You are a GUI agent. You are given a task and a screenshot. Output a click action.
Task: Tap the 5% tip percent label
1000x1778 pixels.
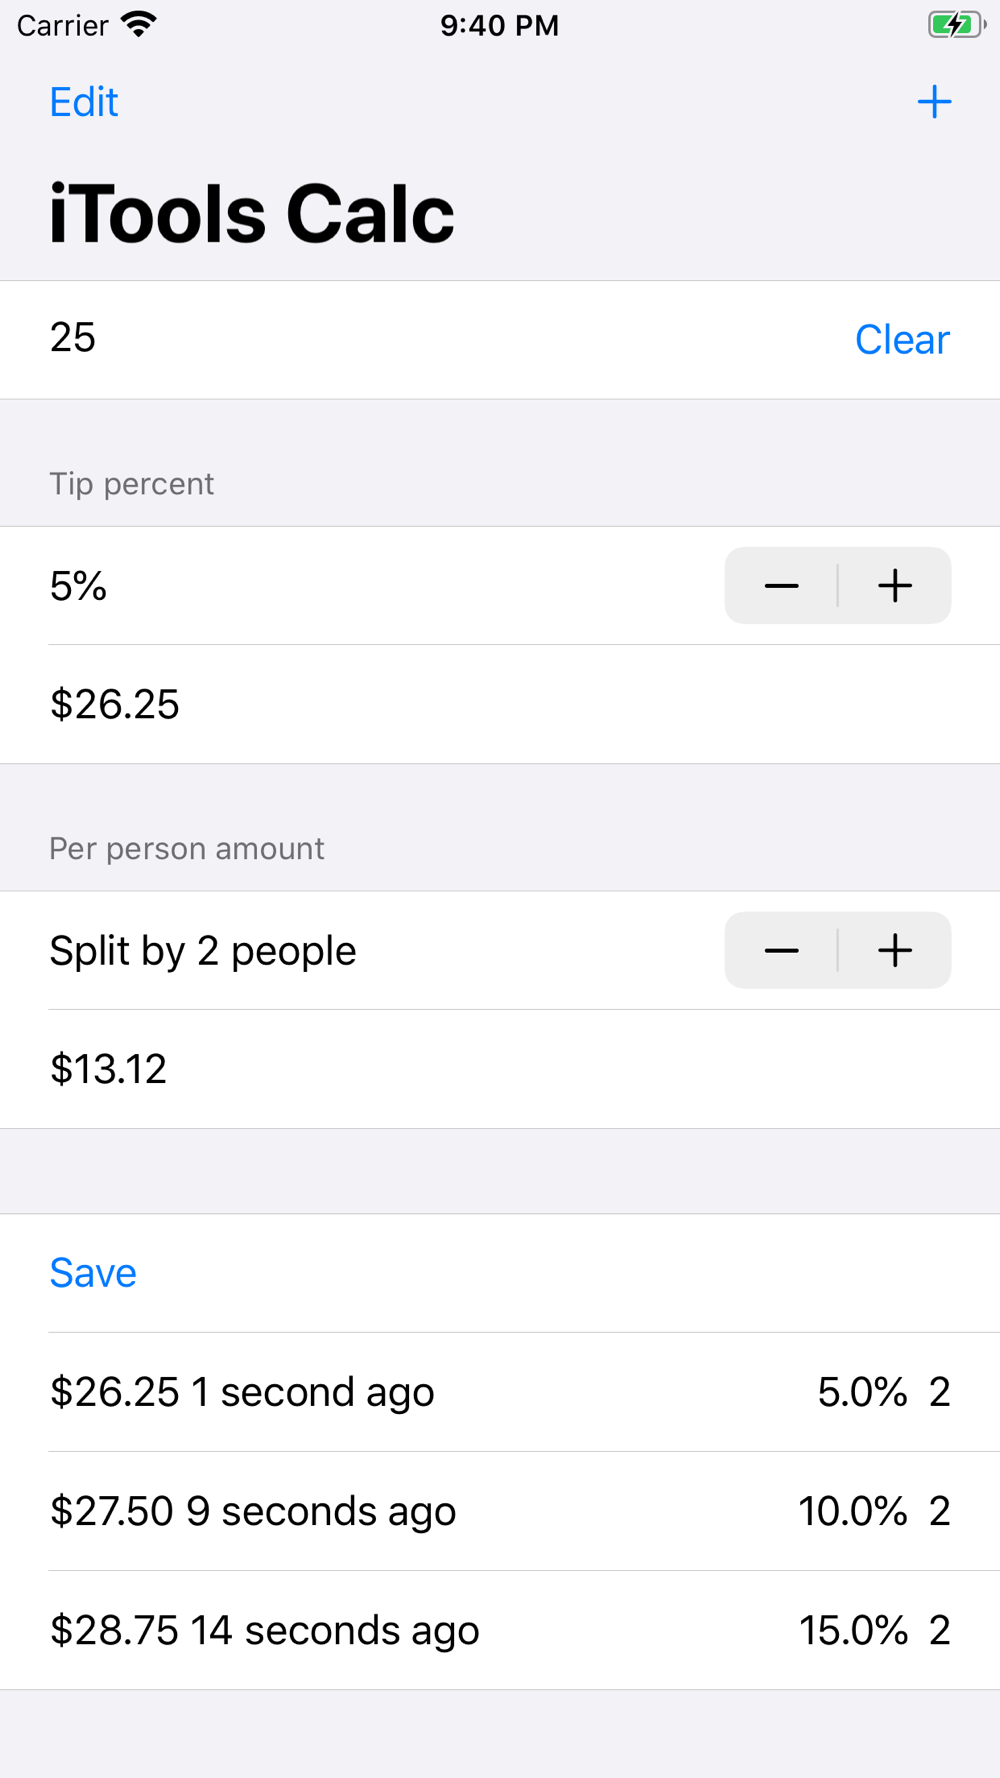click(x=78, y=586)
